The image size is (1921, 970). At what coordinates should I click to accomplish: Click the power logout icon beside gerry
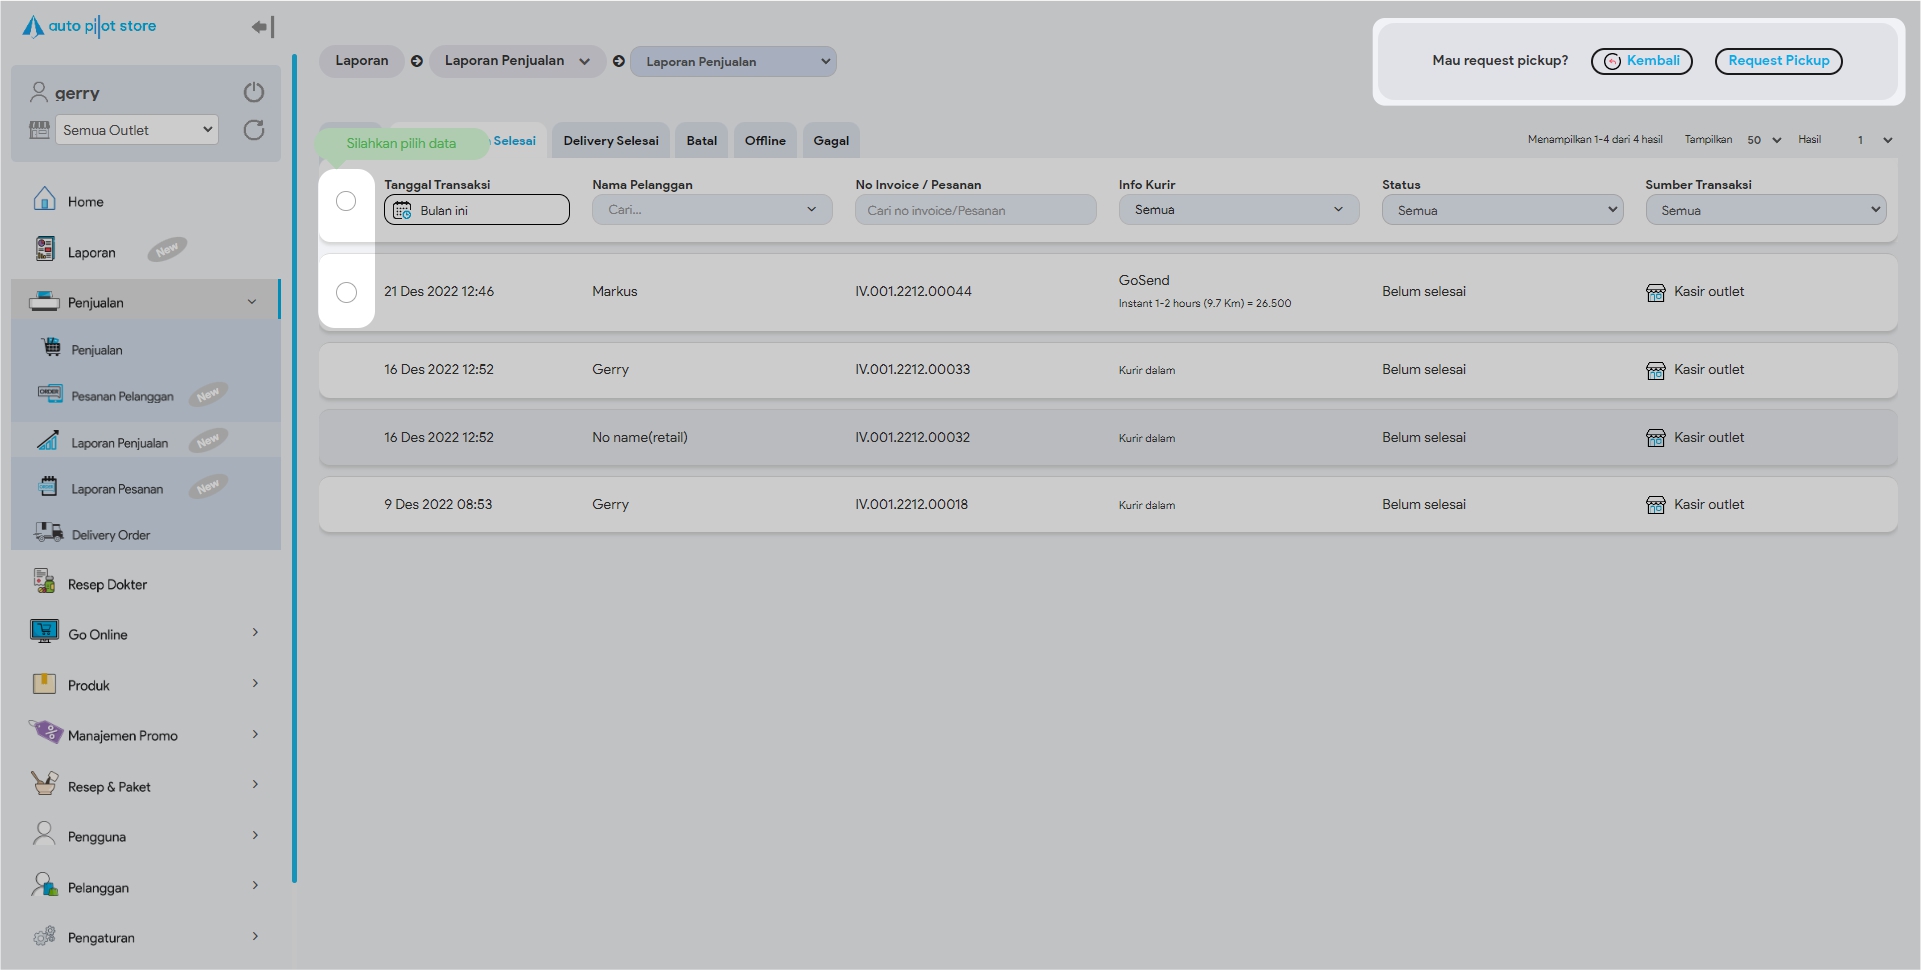[x=254, y=92]
